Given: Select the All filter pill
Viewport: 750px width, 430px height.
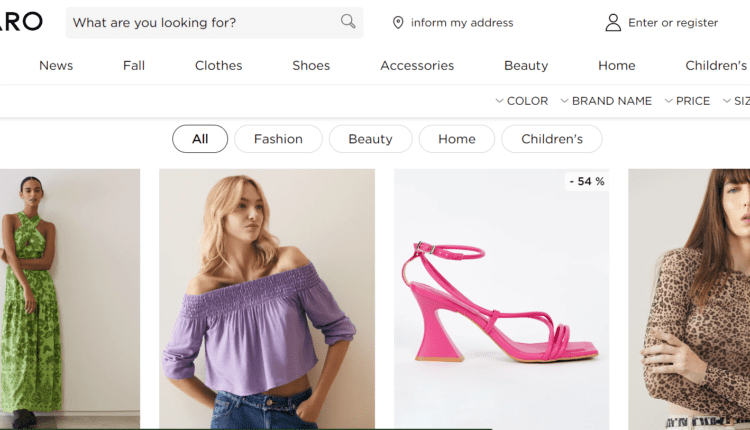Looking at the screenshot, I should [x=200, y=139].
